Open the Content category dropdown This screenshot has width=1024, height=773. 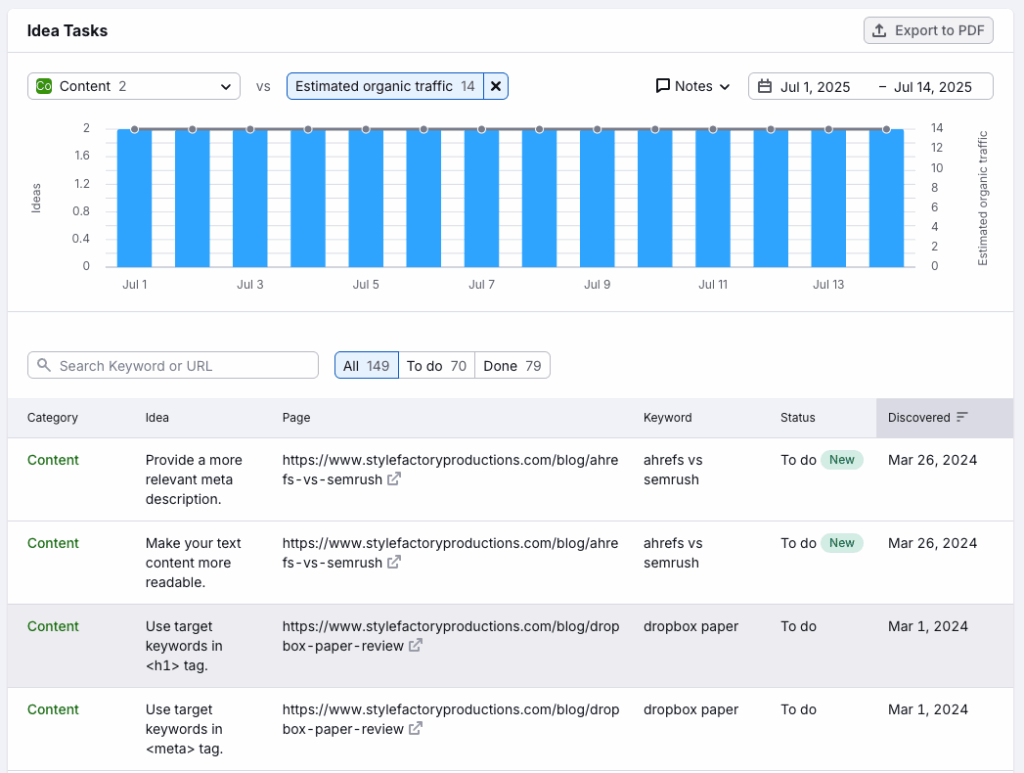tap(134, 86)
